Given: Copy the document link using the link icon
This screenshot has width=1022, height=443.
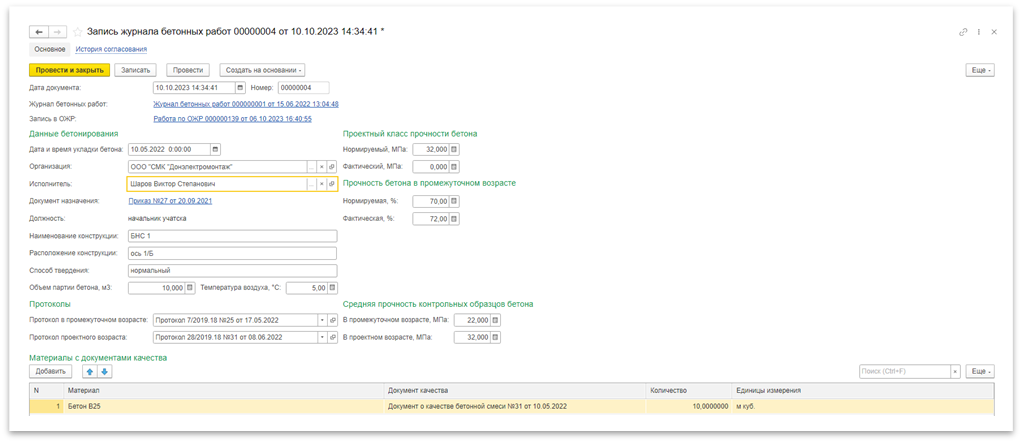Looking at the screenshot, I should [963, 32].
